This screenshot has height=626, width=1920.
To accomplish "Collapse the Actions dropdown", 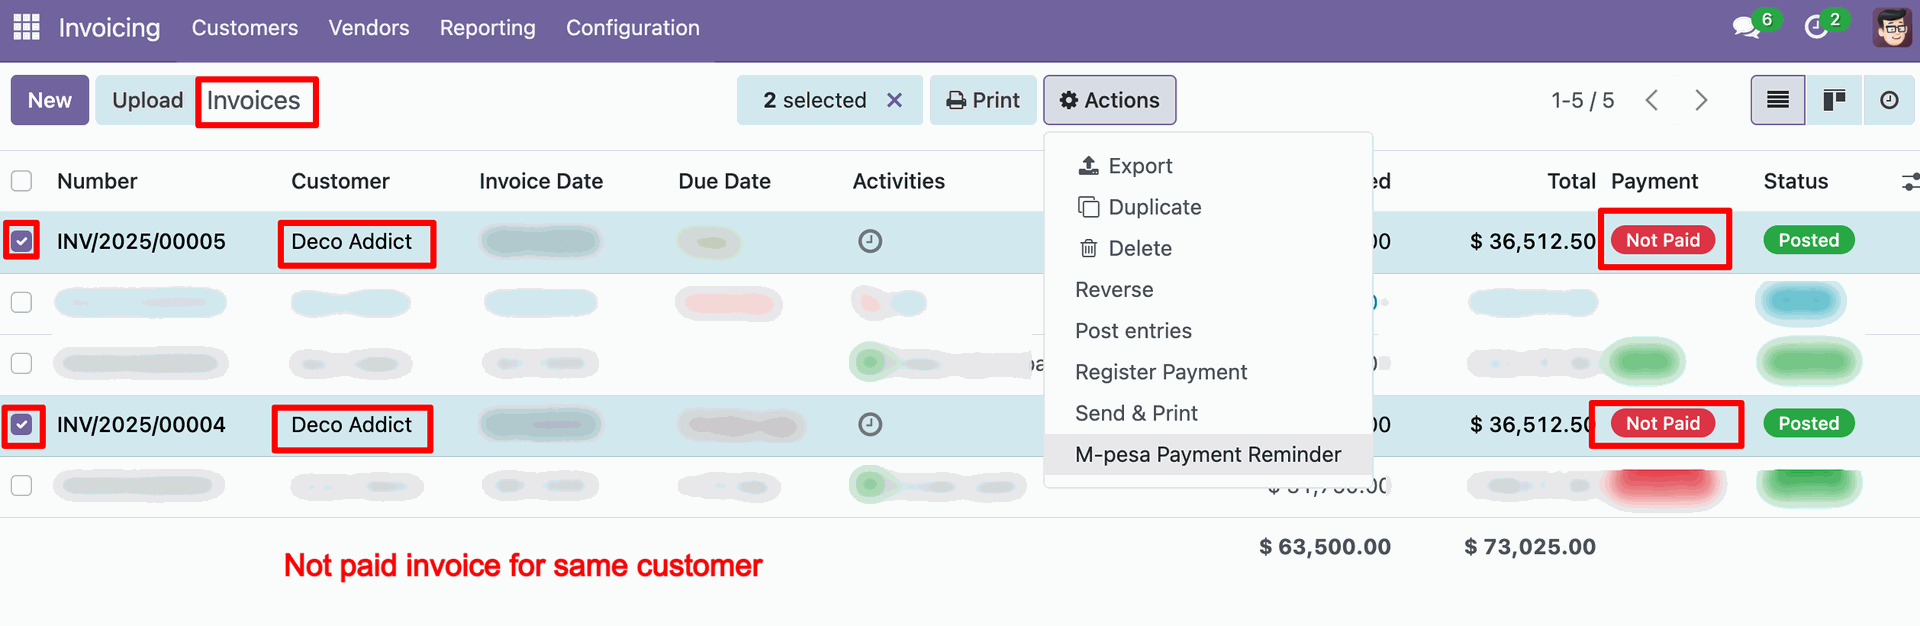I will tap(1109, 100).
